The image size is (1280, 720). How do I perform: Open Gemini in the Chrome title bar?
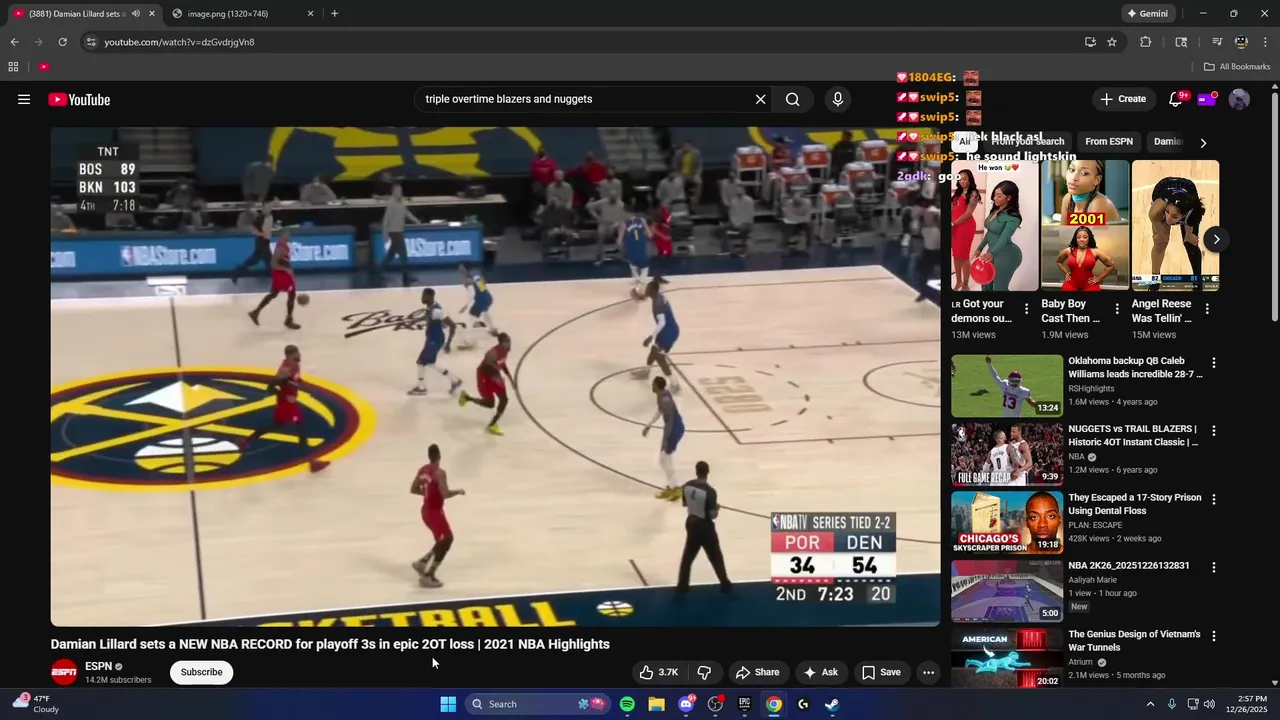(x=1147, y=14)
